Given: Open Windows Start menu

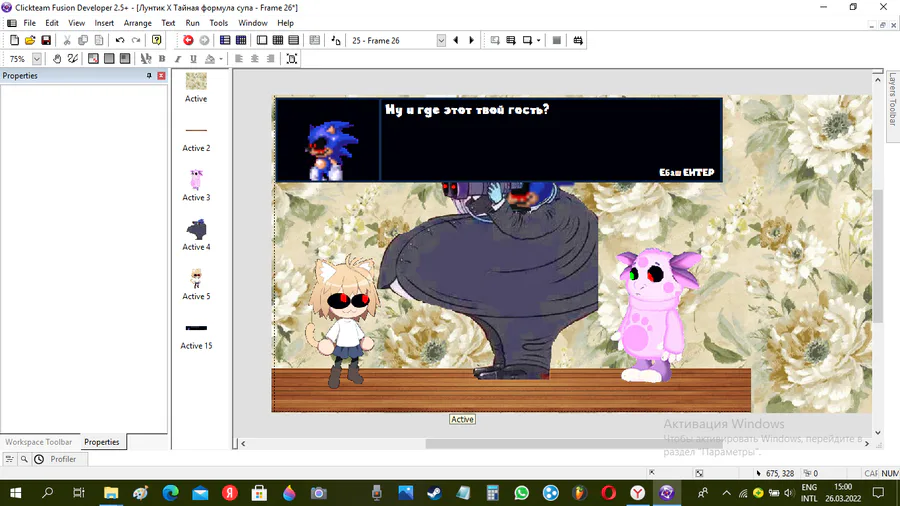Looking at the screenshot, I should point(16,493).
